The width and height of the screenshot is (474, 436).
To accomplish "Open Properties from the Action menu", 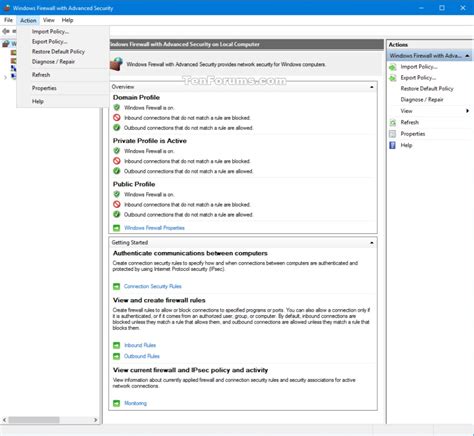I will pyautogui.click(x=44, y=88).
